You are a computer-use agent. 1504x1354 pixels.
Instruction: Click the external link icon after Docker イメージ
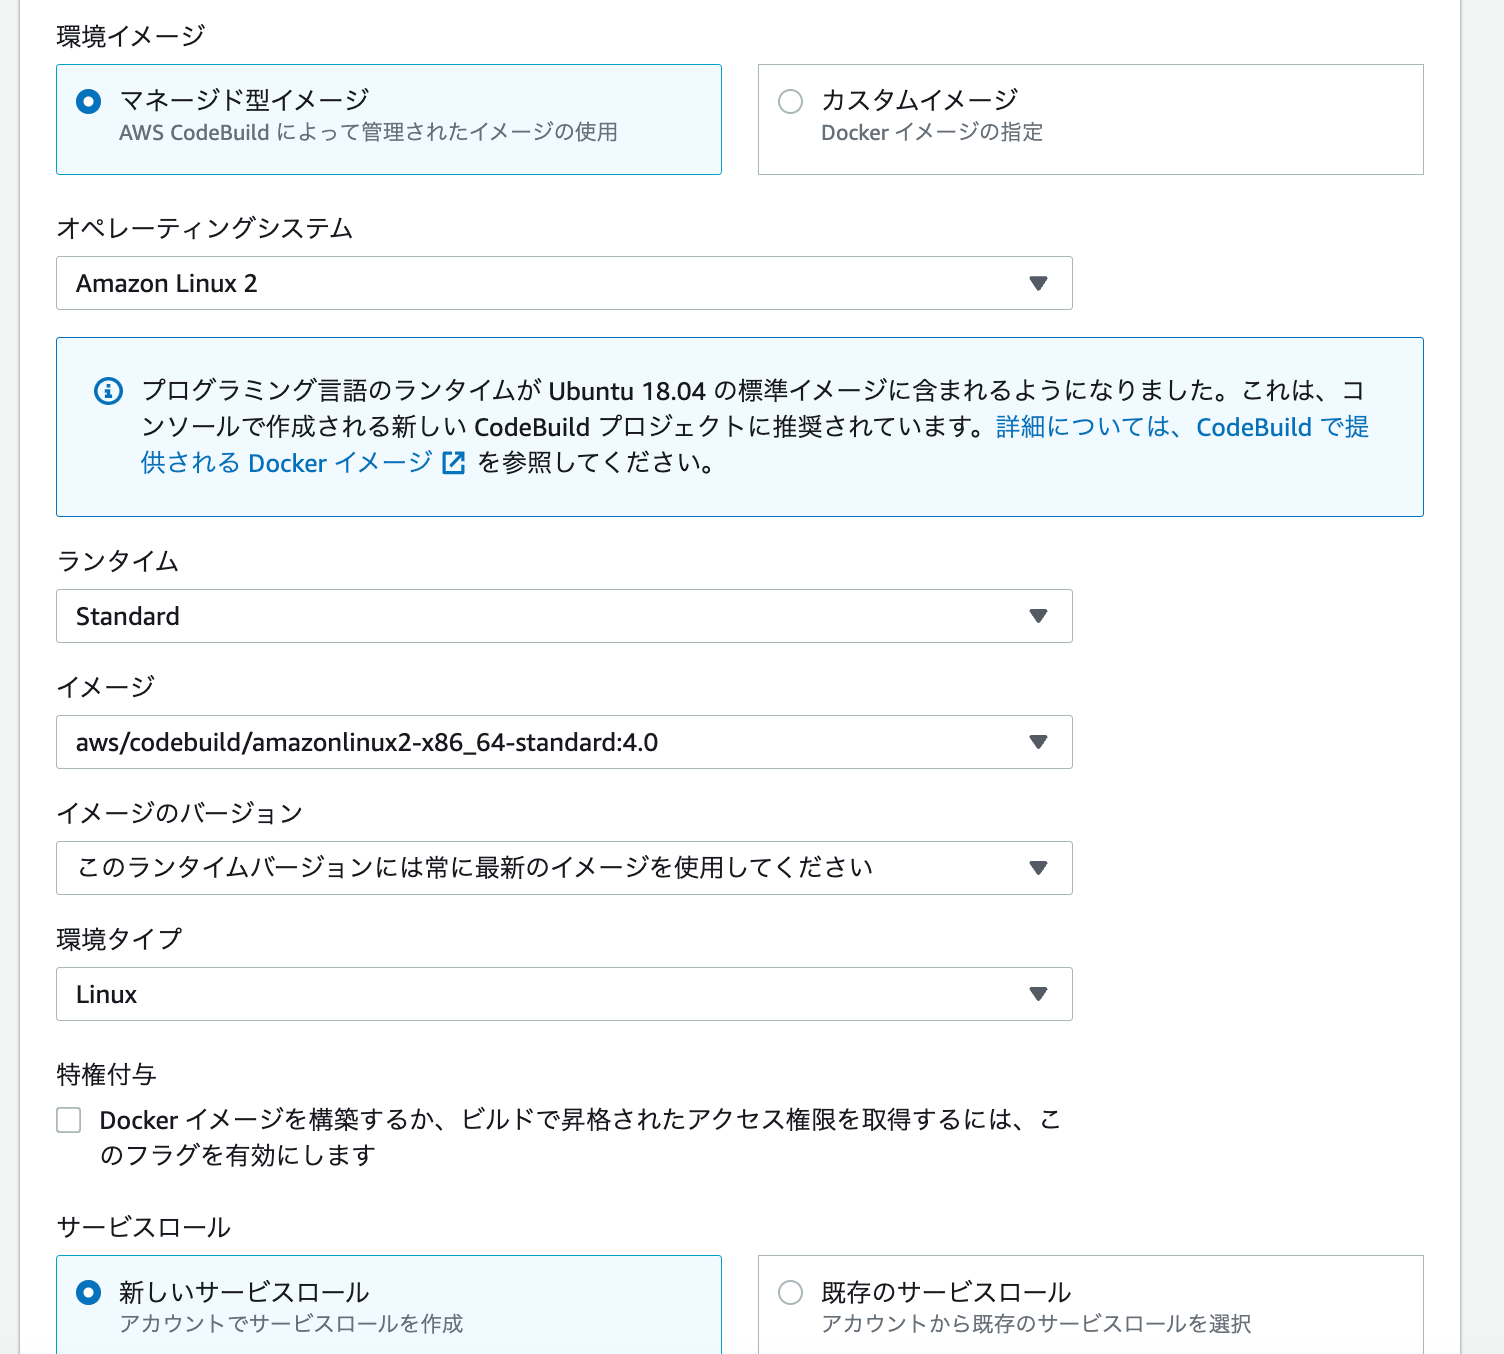click(453, 463)
